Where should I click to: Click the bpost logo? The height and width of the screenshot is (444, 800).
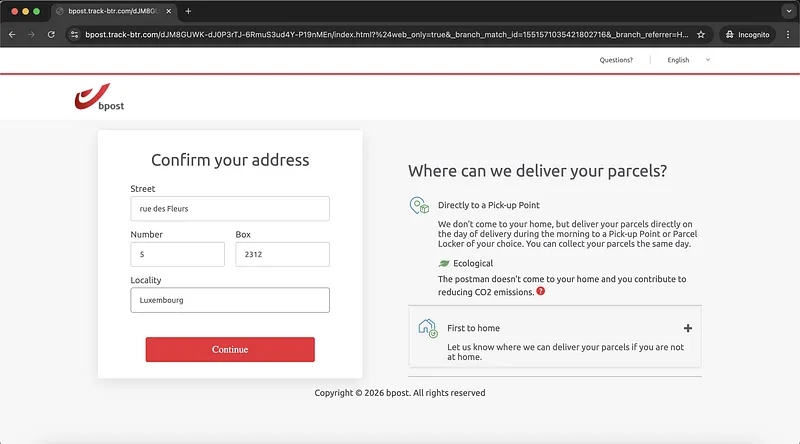click(x=99, y=97)
